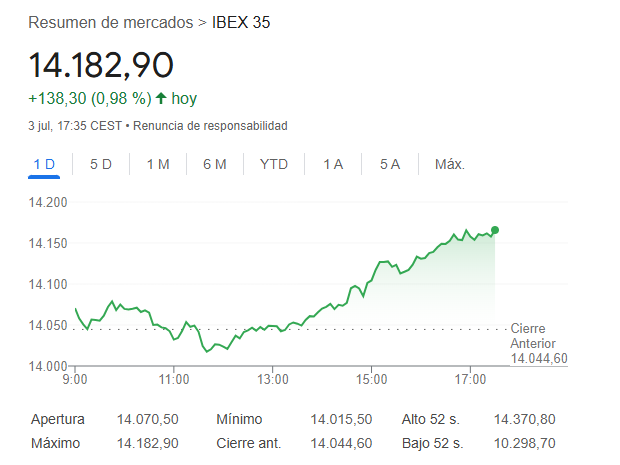Click the Mínimo value 14.015,50

(342, 419)
